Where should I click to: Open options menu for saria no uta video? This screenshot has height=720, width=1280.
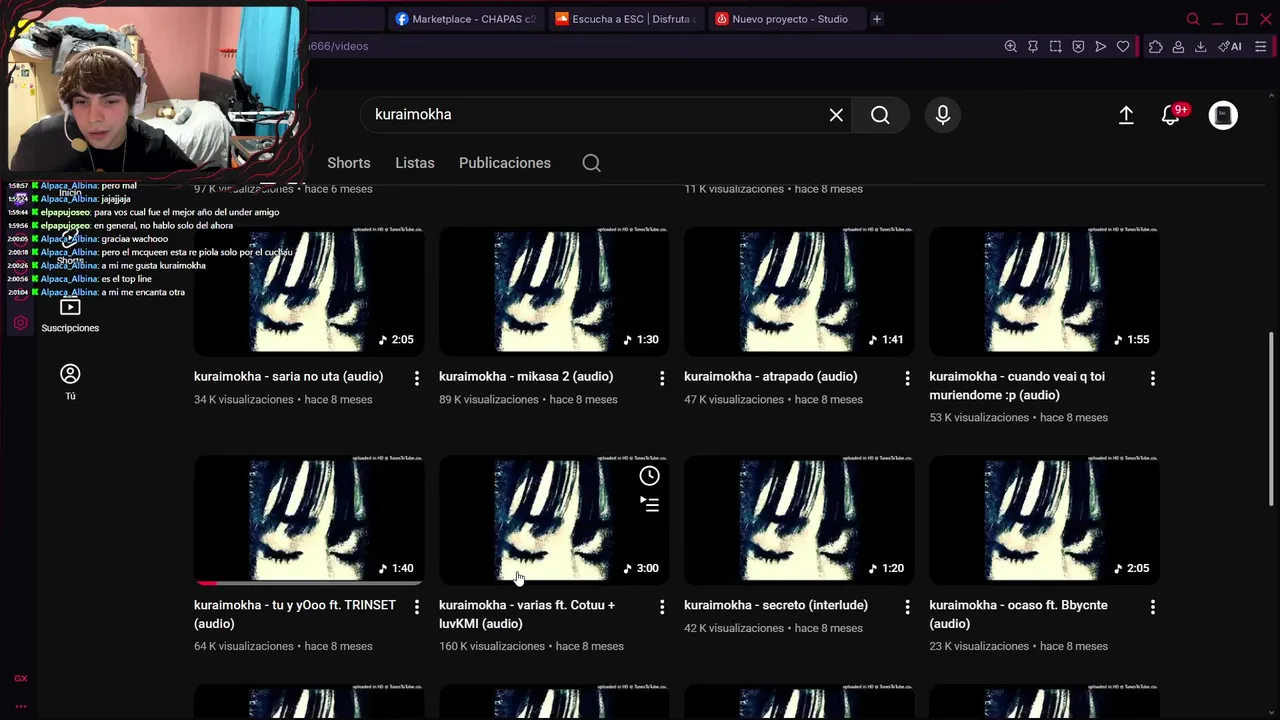click(x=417, y=378)
